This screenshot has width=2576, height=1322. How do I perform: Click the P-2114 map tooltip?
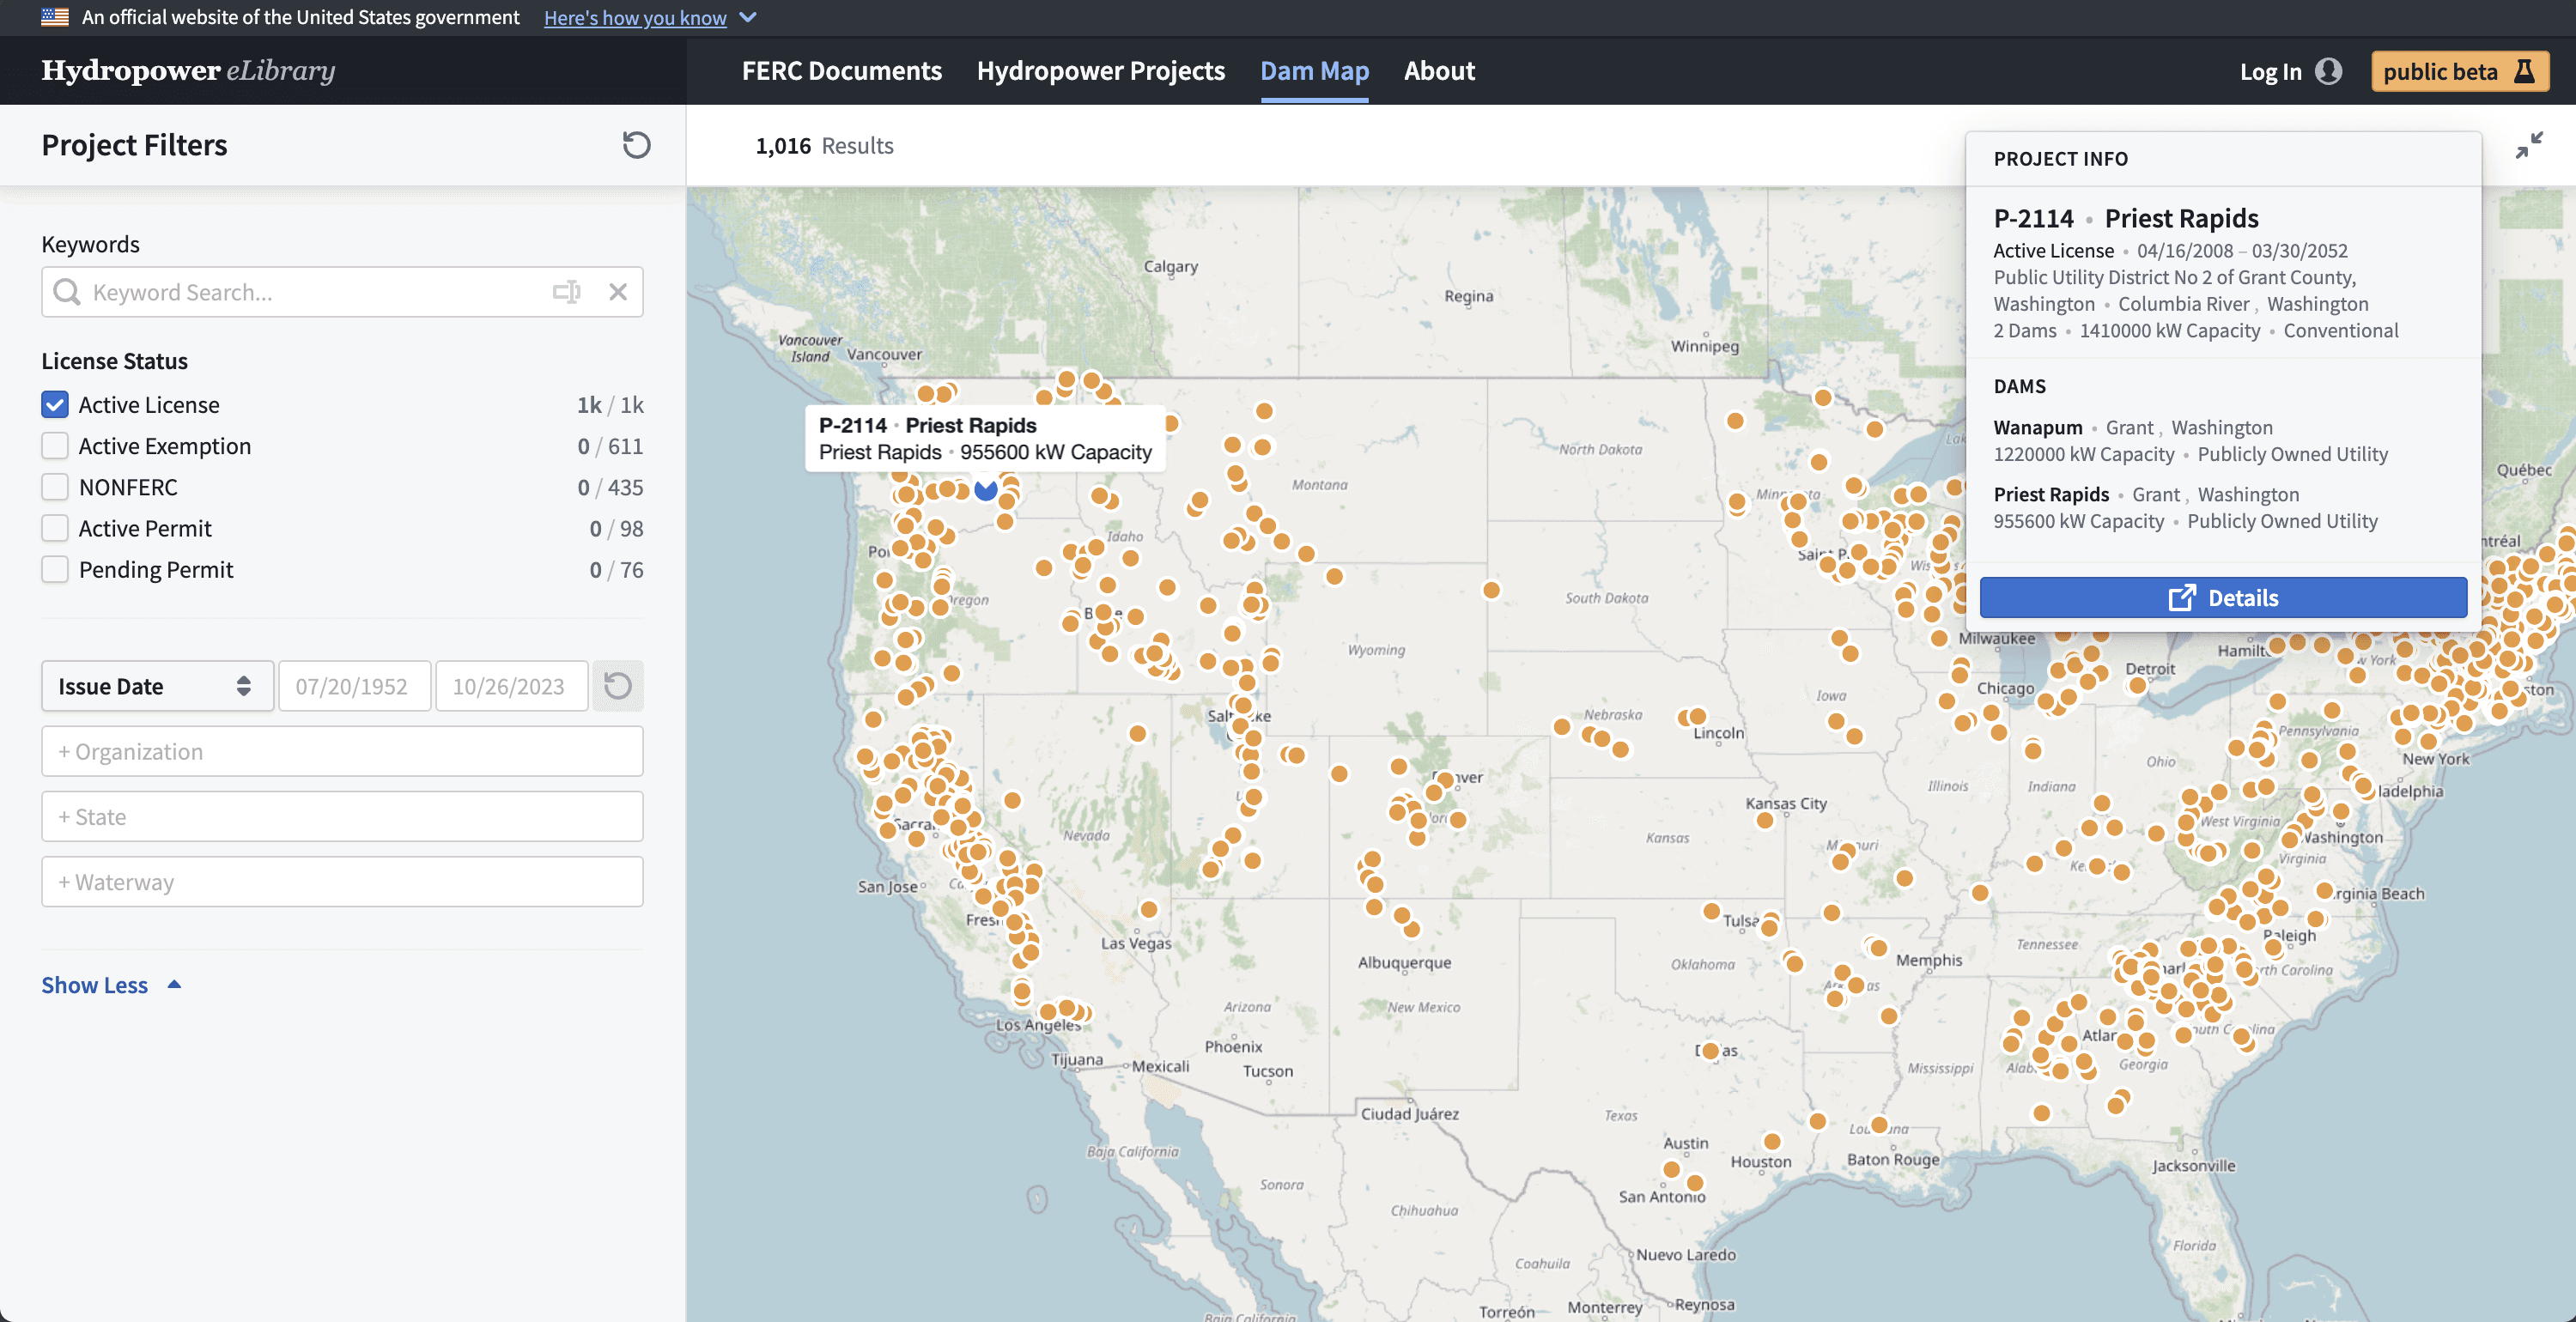tap(985, 438)
